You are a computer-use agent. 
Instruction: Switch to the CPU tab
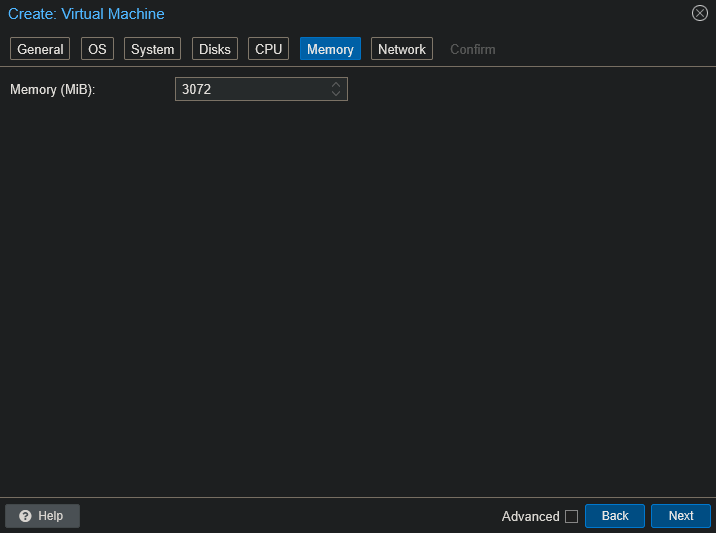268,49
